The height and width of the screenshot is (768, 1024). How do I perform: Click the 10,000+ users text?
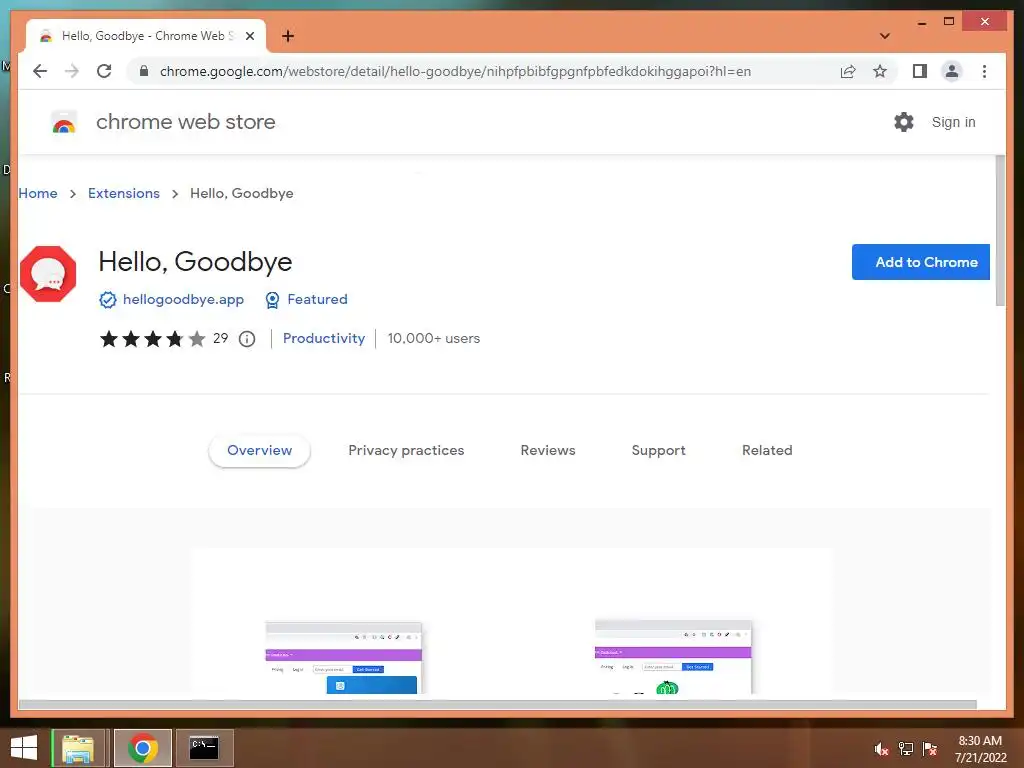pos(434,338)
